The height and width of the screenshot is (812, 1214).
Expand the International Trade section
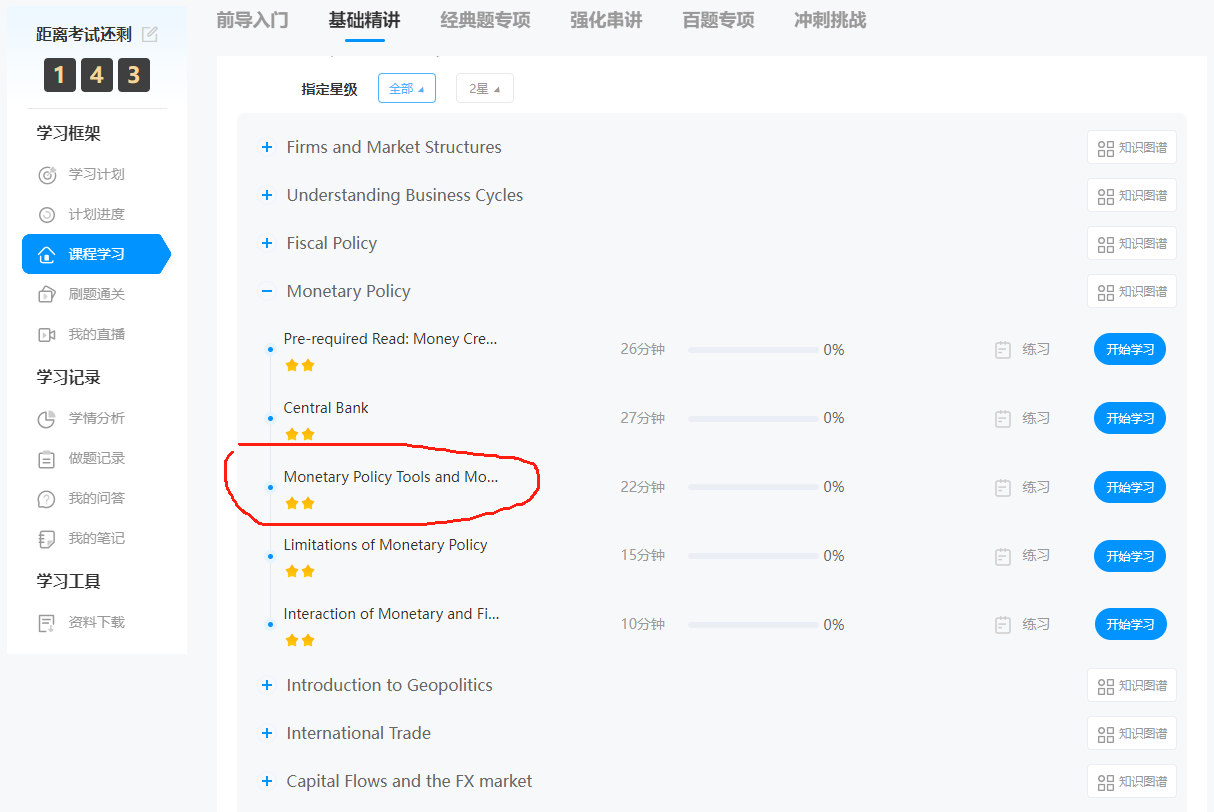point(267,733)
